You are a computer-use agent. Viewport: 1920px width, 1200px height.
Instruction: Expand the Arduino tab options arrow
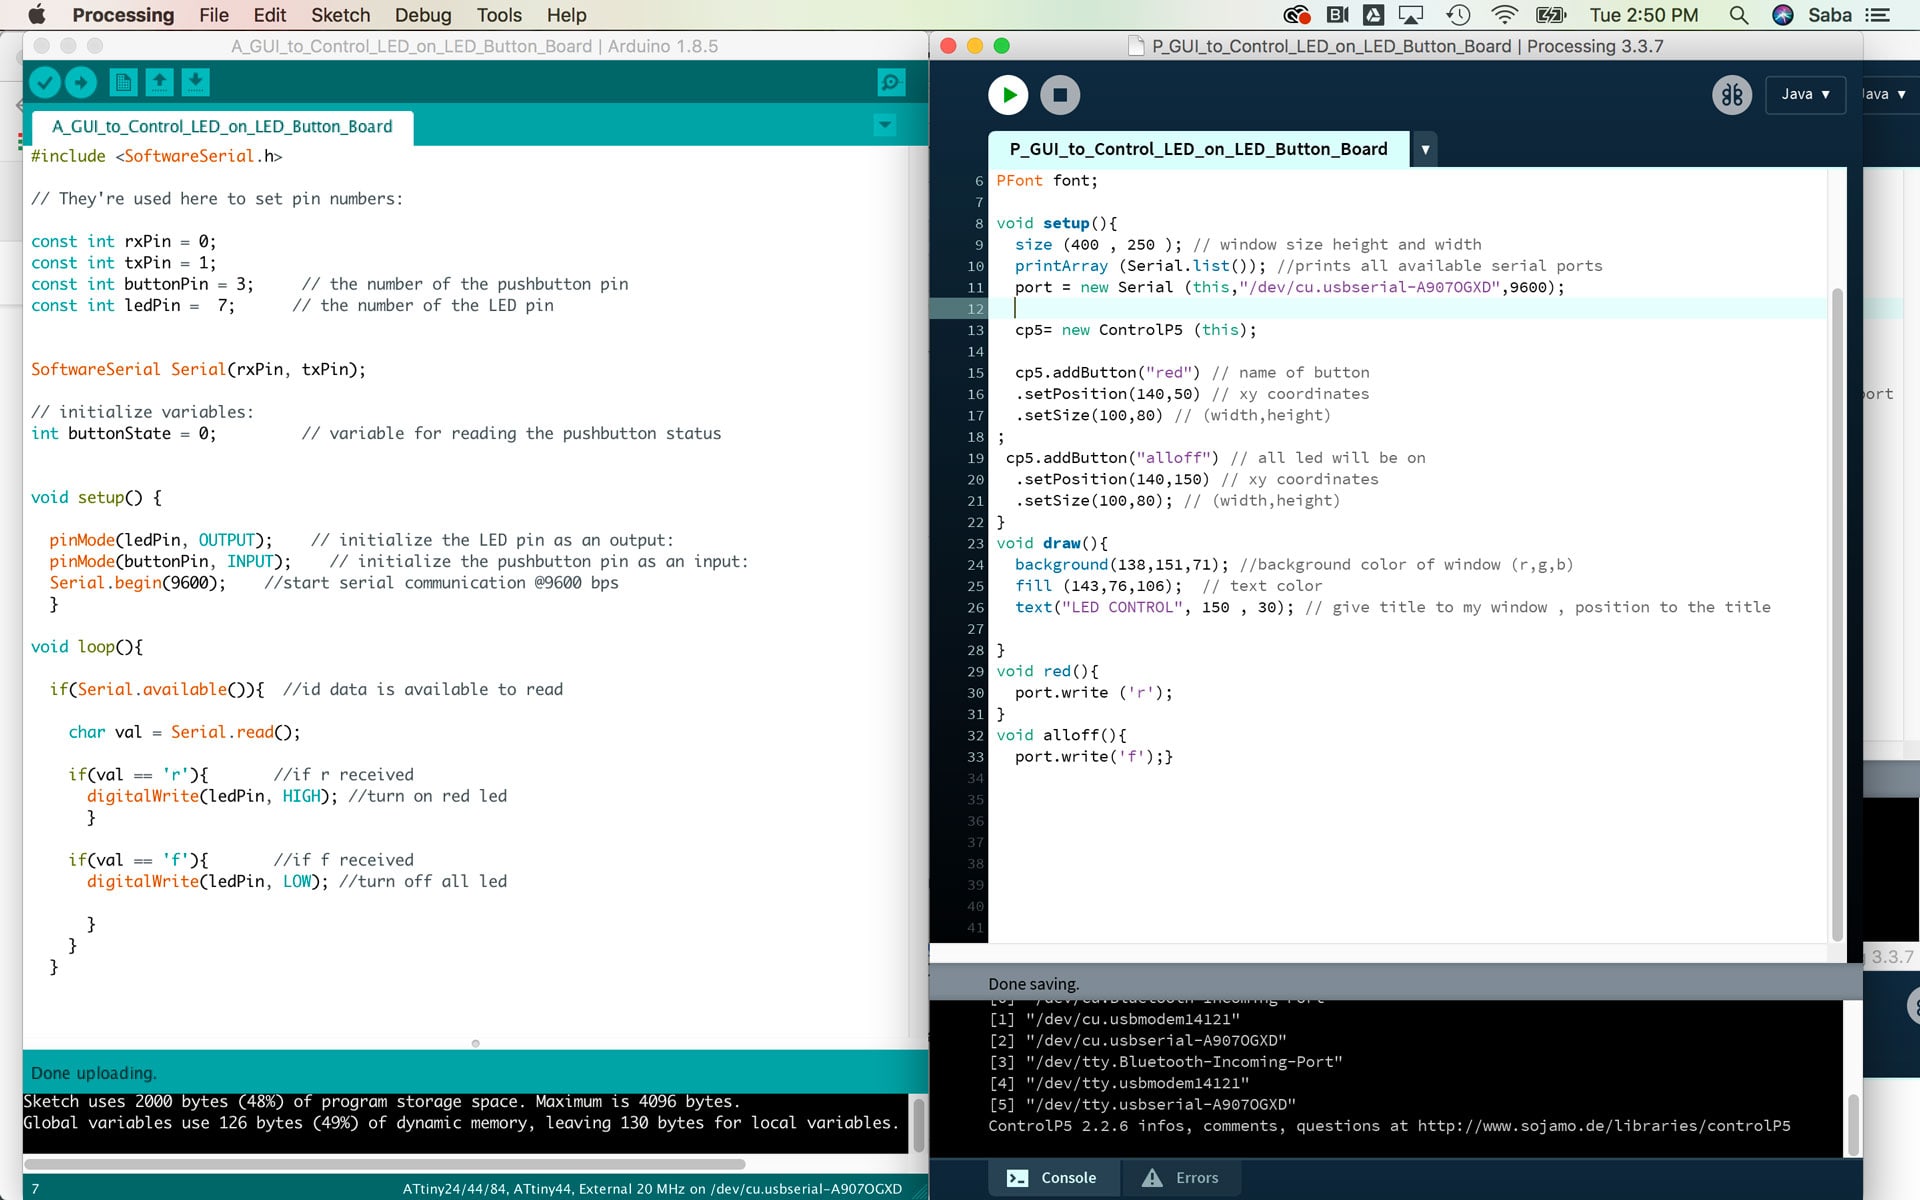884,125
